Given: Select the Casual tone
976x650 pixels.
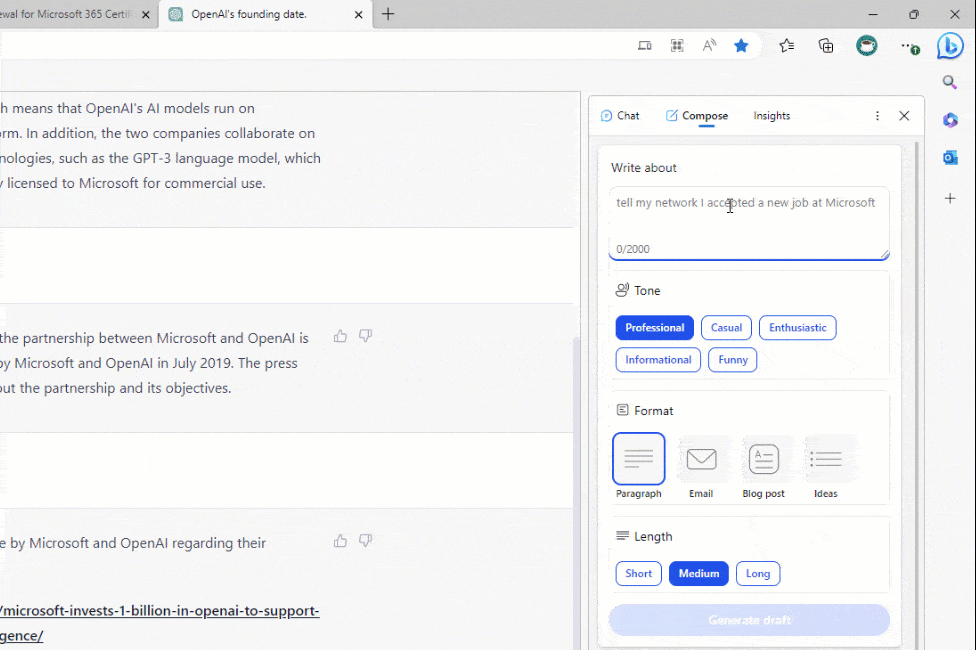Looking at the screenshot, I should pos(726,327).
